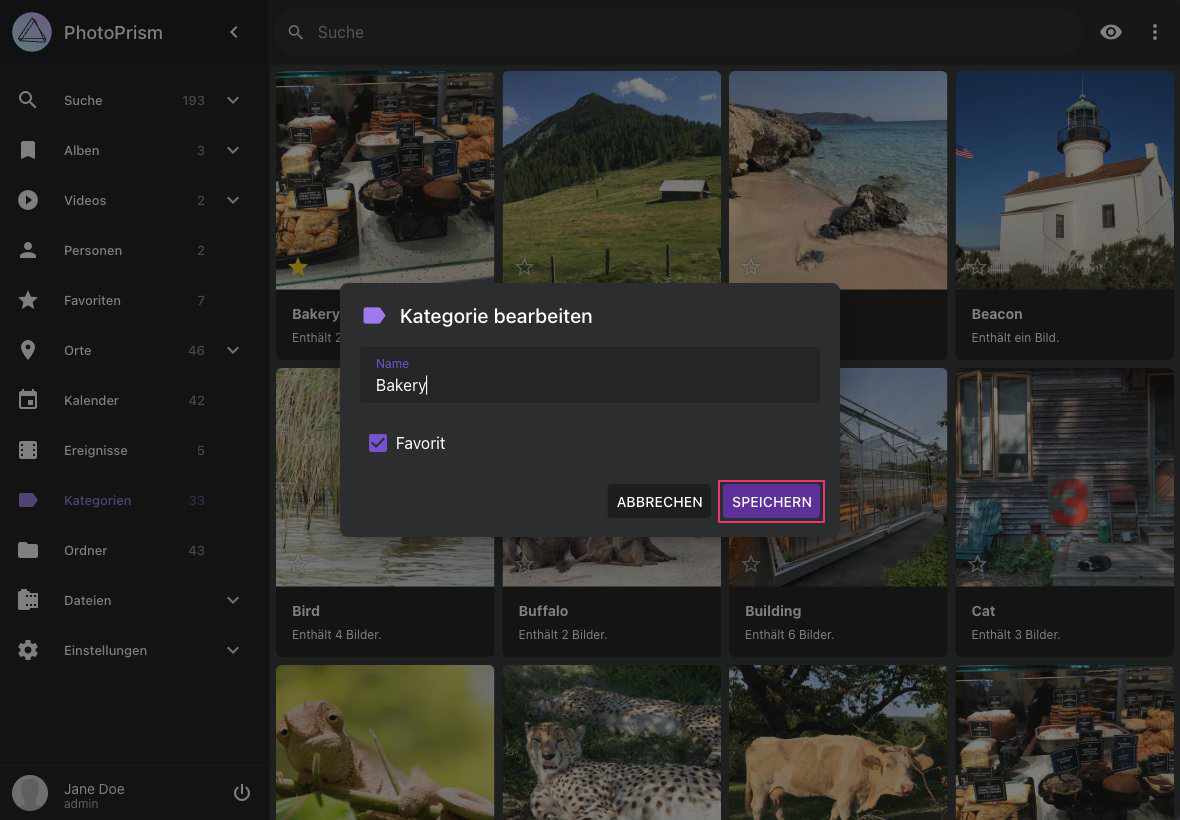Click the Kategorie bearbeiten dialog heading
Screen dimensions: 1180x820
coord(496,316)
